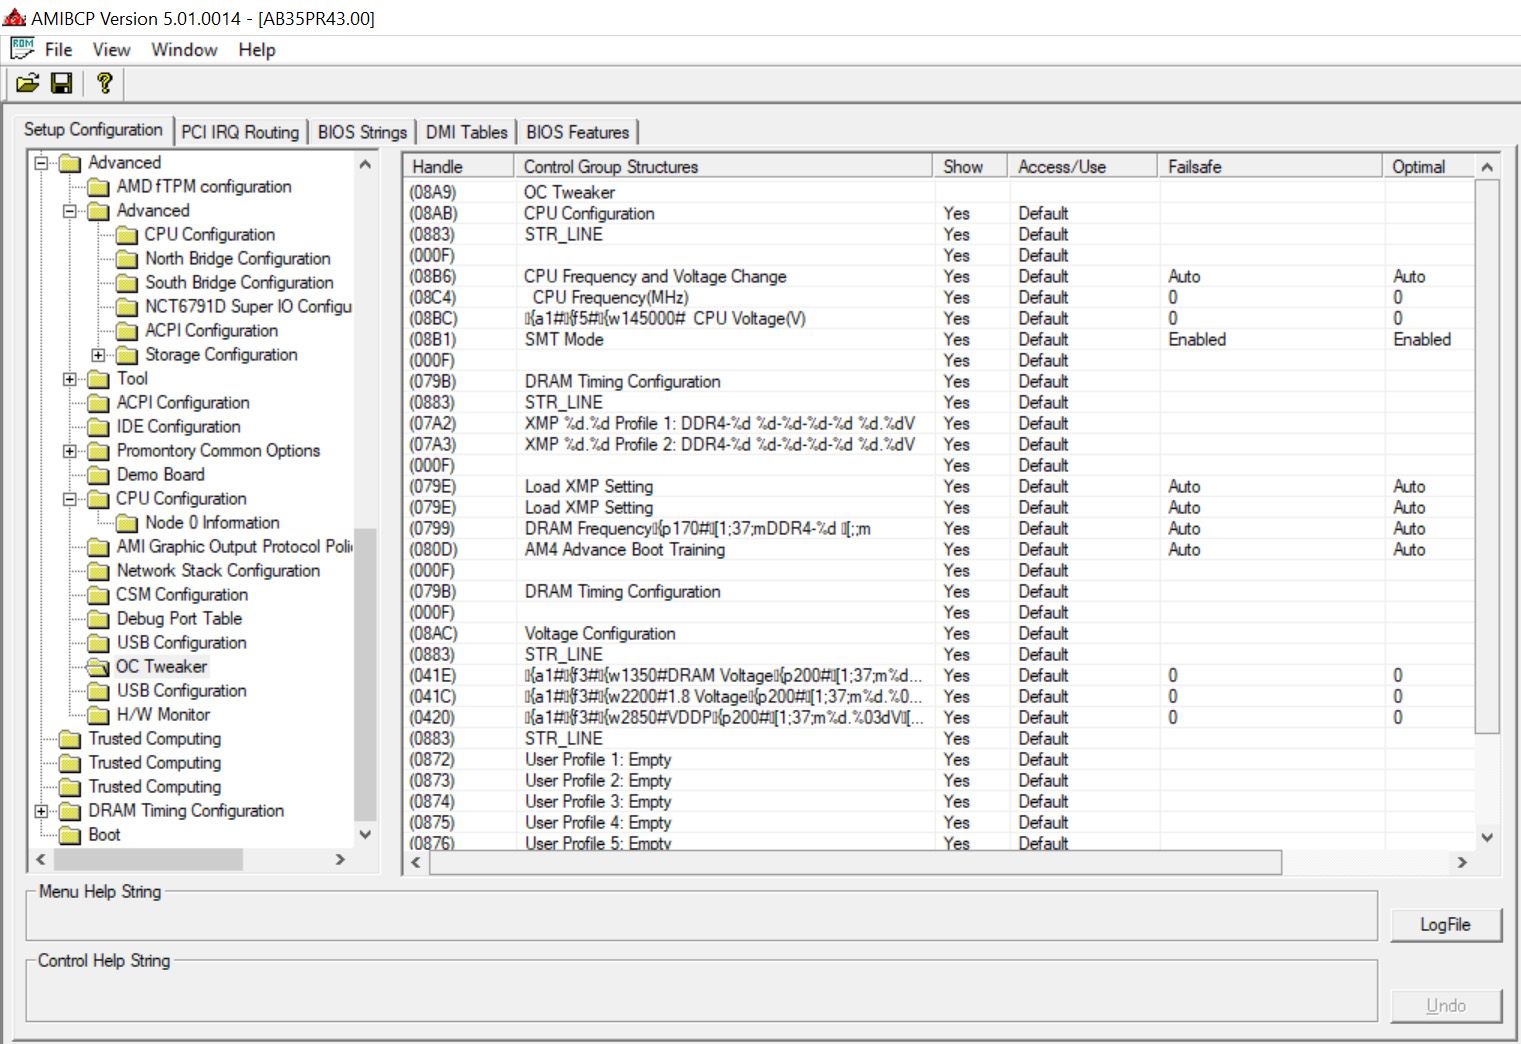The width and height of the screenshot is (1521, 1044).
Task: Click the Optimal column header
Action: coord(1428,167)
